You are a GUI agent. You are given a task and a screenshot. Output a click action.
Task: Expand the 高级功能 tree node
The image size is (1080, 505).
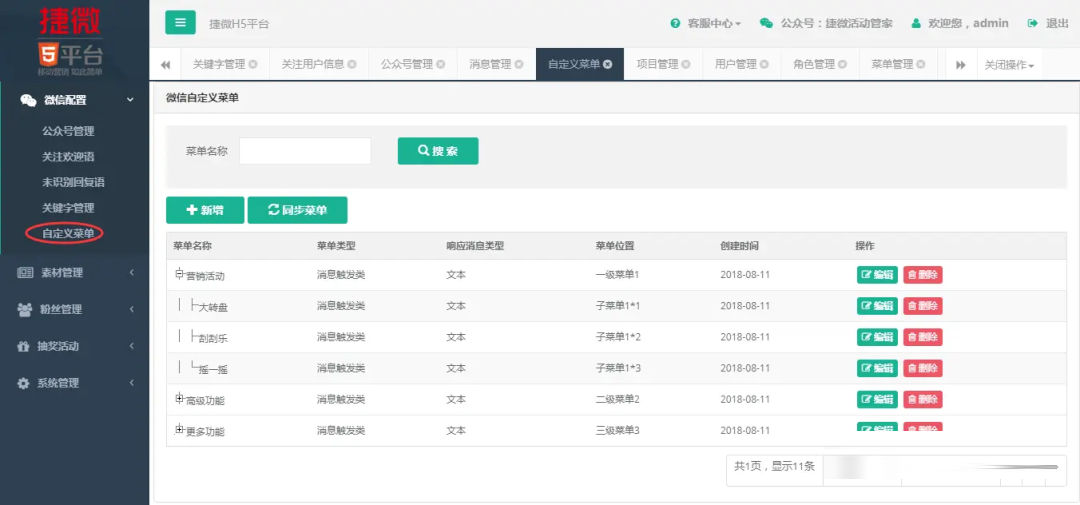(x=180, y=399)
